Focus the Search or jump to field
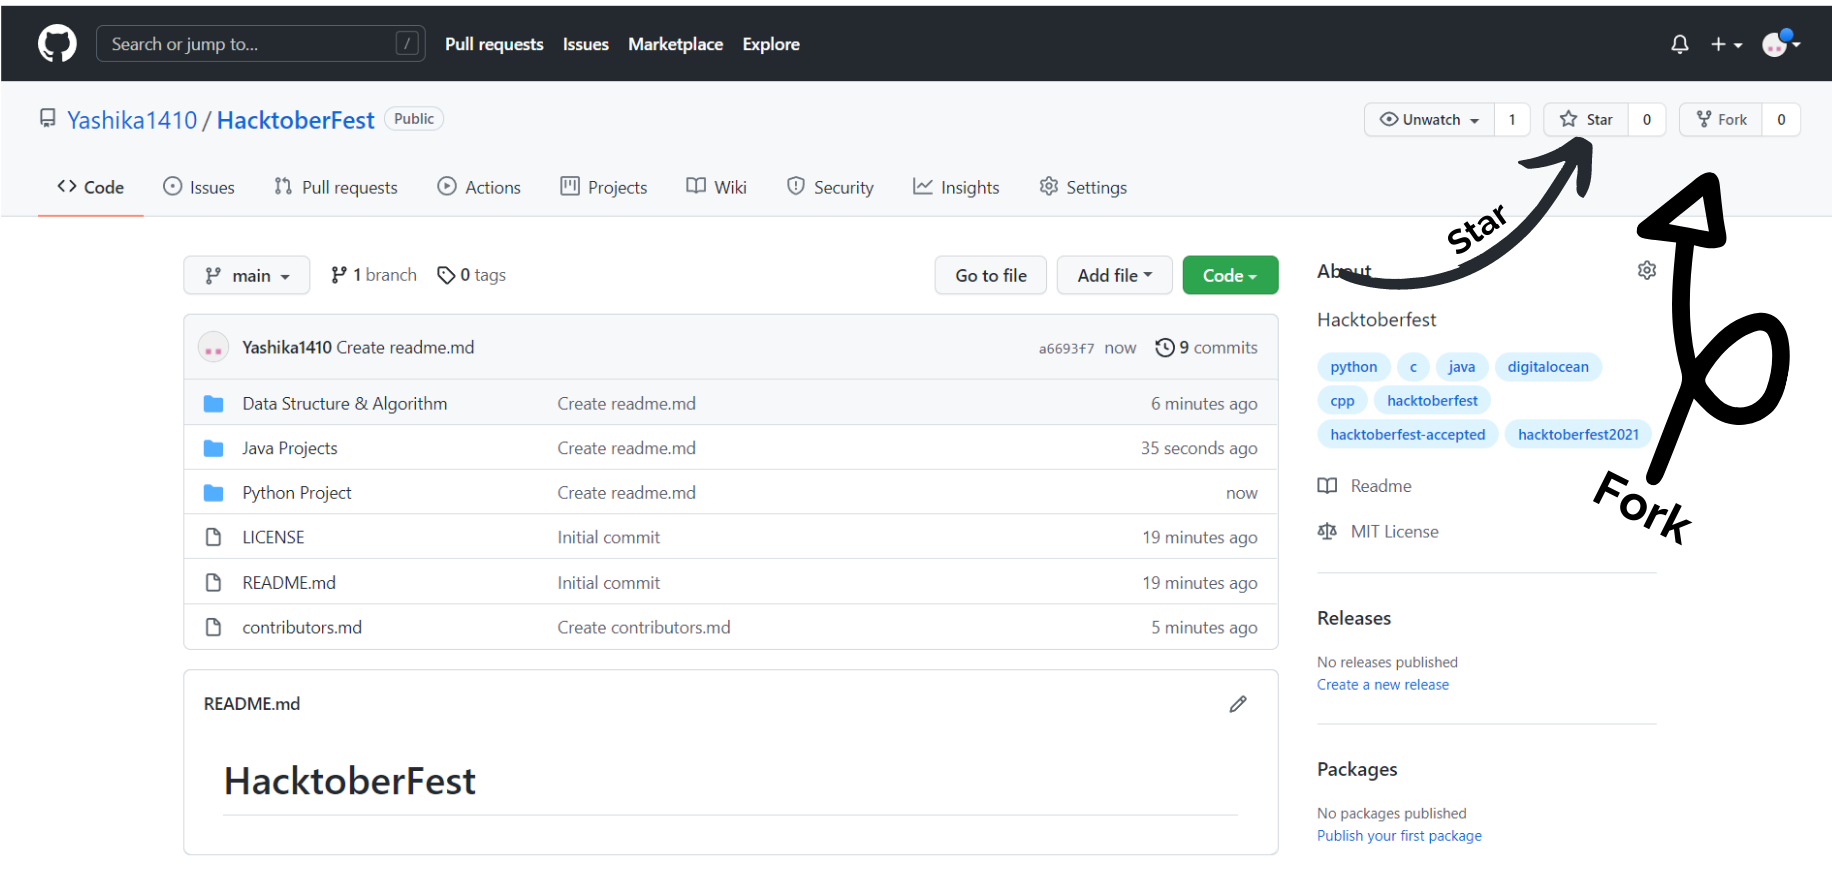This screenshot has width=1832, height=893. pyautogui.click(x=260, y=44)
